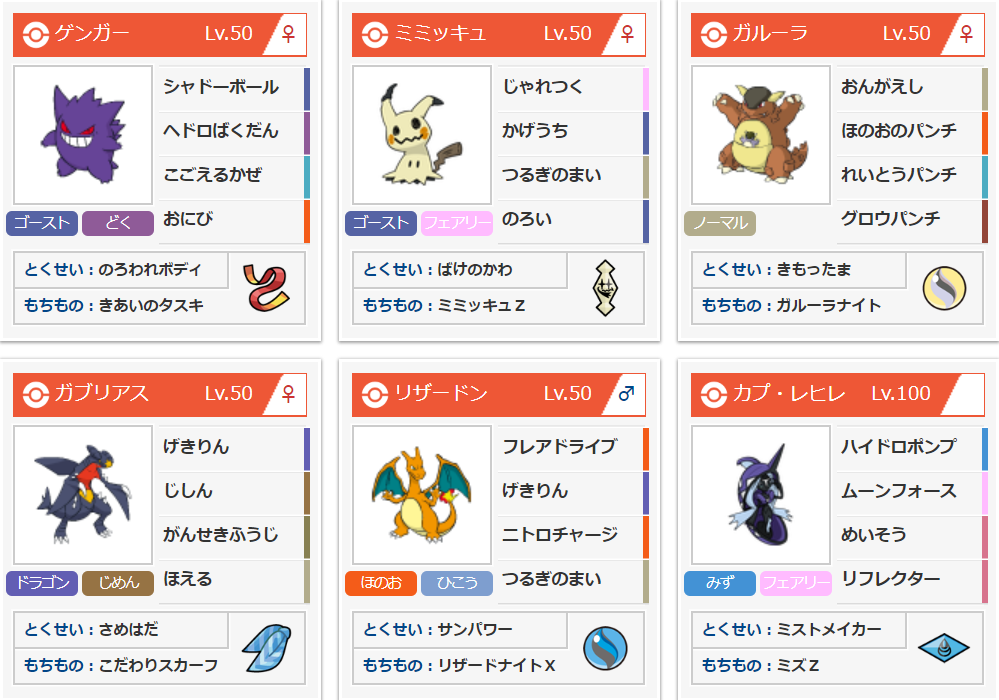Screen dimensions: 999x700
Task: Click the Focus Sash item icon on Gengar's card
Action: 266,288
